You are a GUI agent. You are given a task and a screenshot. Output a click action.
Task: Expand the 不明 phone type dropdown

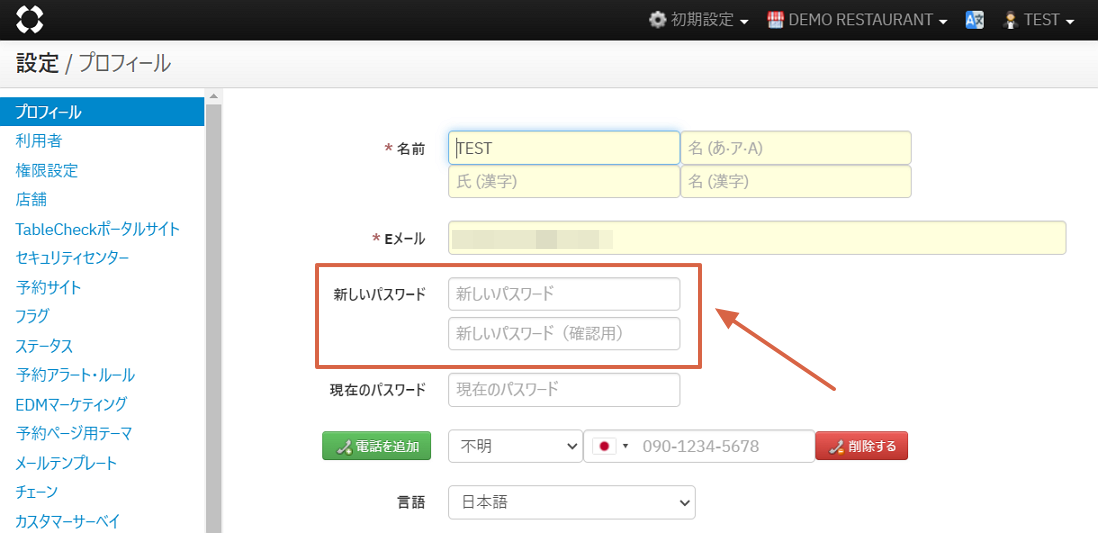tap(515, 446)
